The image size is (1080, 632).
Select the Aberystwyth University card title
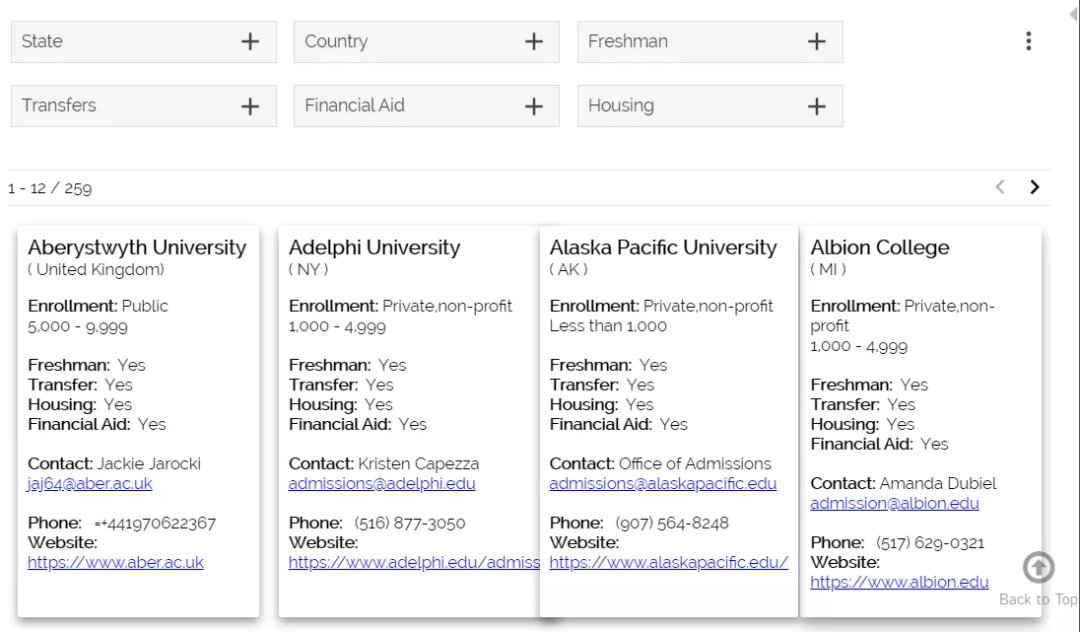click(x=137, y=248)
